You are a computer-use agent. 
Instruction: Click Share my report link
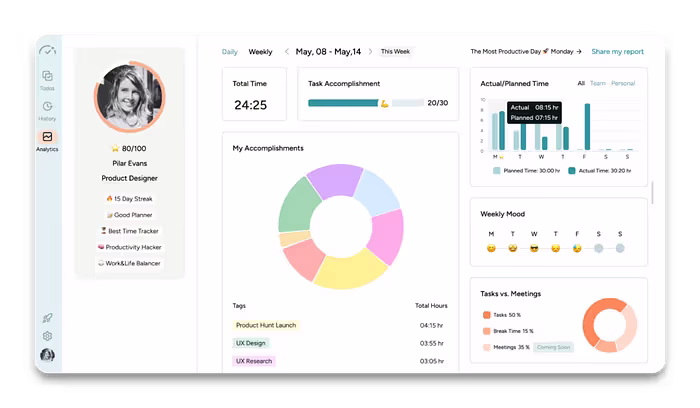[617, 51]
